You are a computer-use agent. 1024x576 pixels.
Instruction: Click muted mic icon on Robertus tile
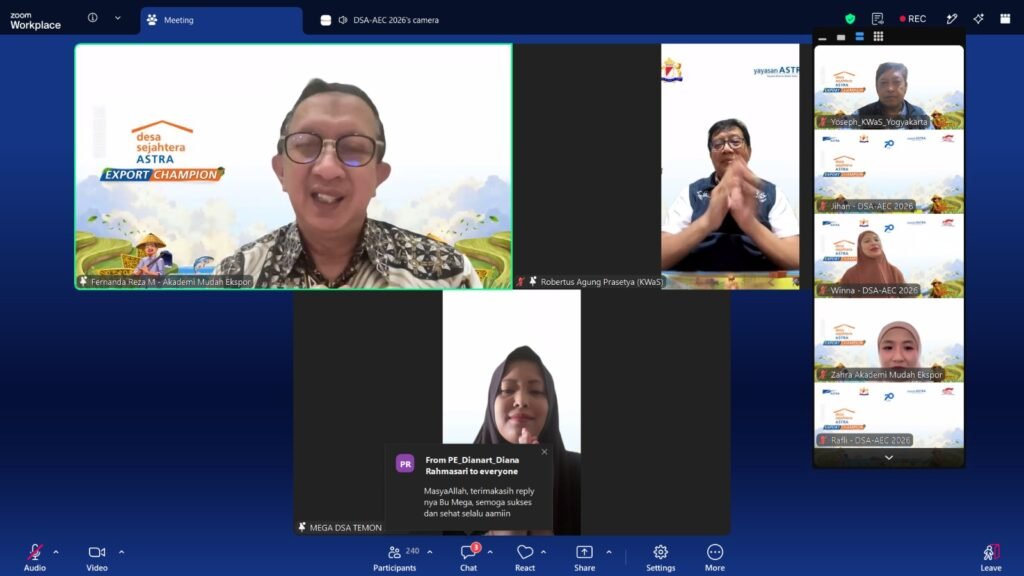coord(520,281)
